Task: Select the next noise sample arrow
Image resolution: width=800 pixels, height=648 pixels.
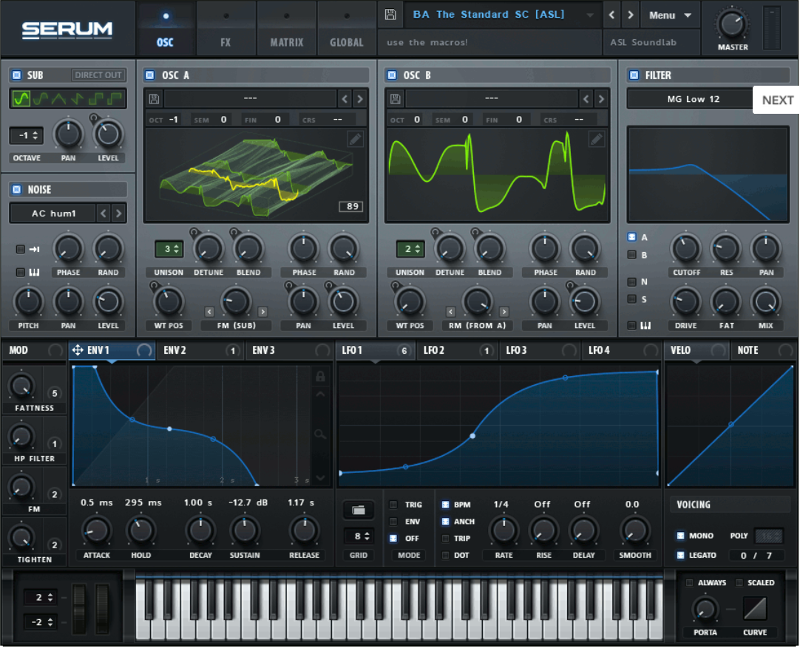Action: pos(118,213)
